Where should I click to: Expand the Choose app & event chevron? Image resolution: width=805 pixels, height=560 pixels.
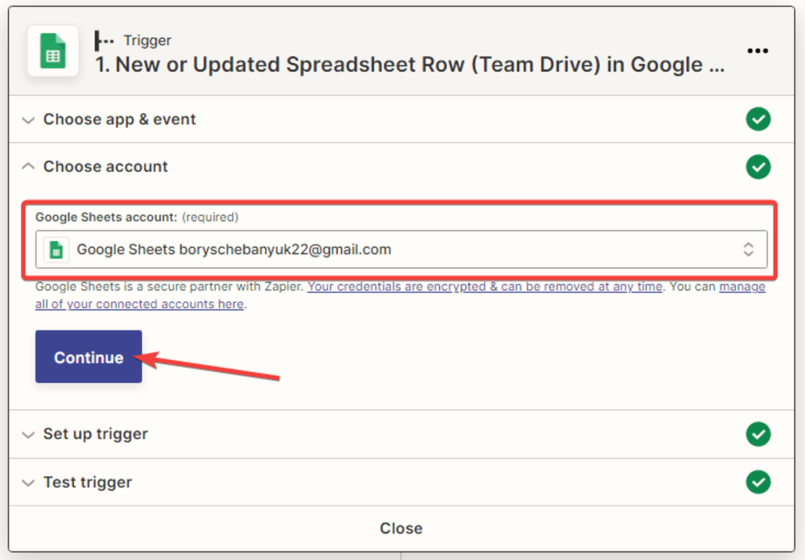coord(28,120)
